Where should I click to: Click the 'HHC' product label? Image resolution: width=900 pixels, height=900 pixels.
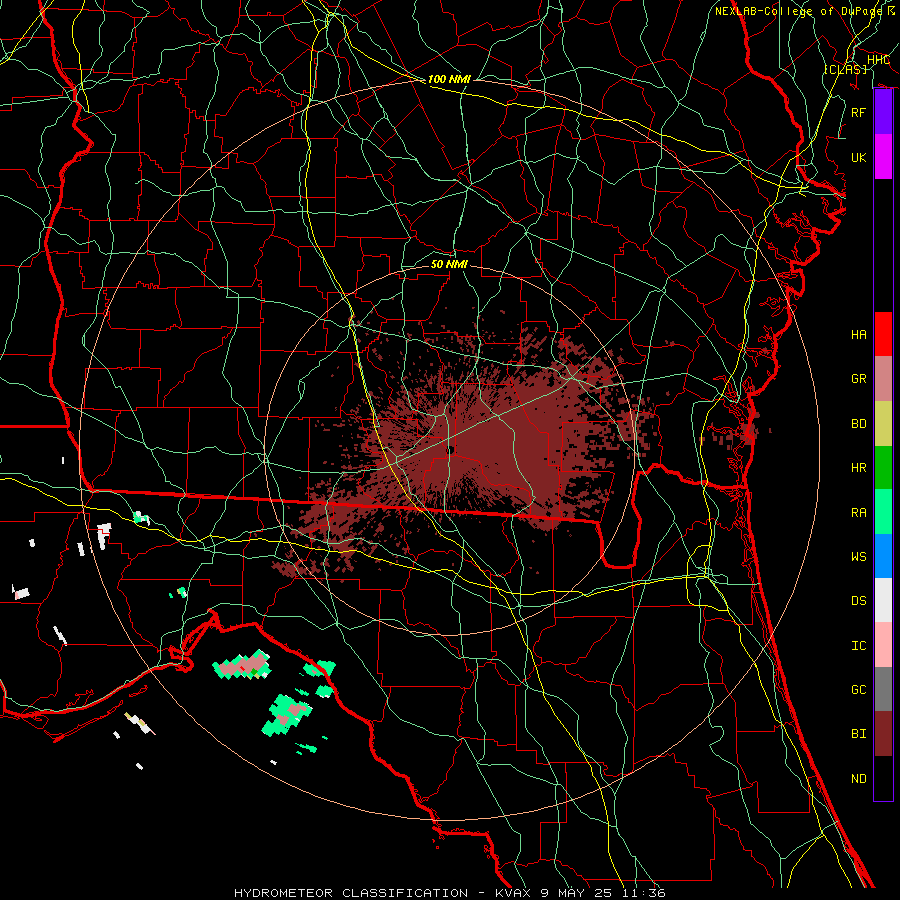pos(878,60)
